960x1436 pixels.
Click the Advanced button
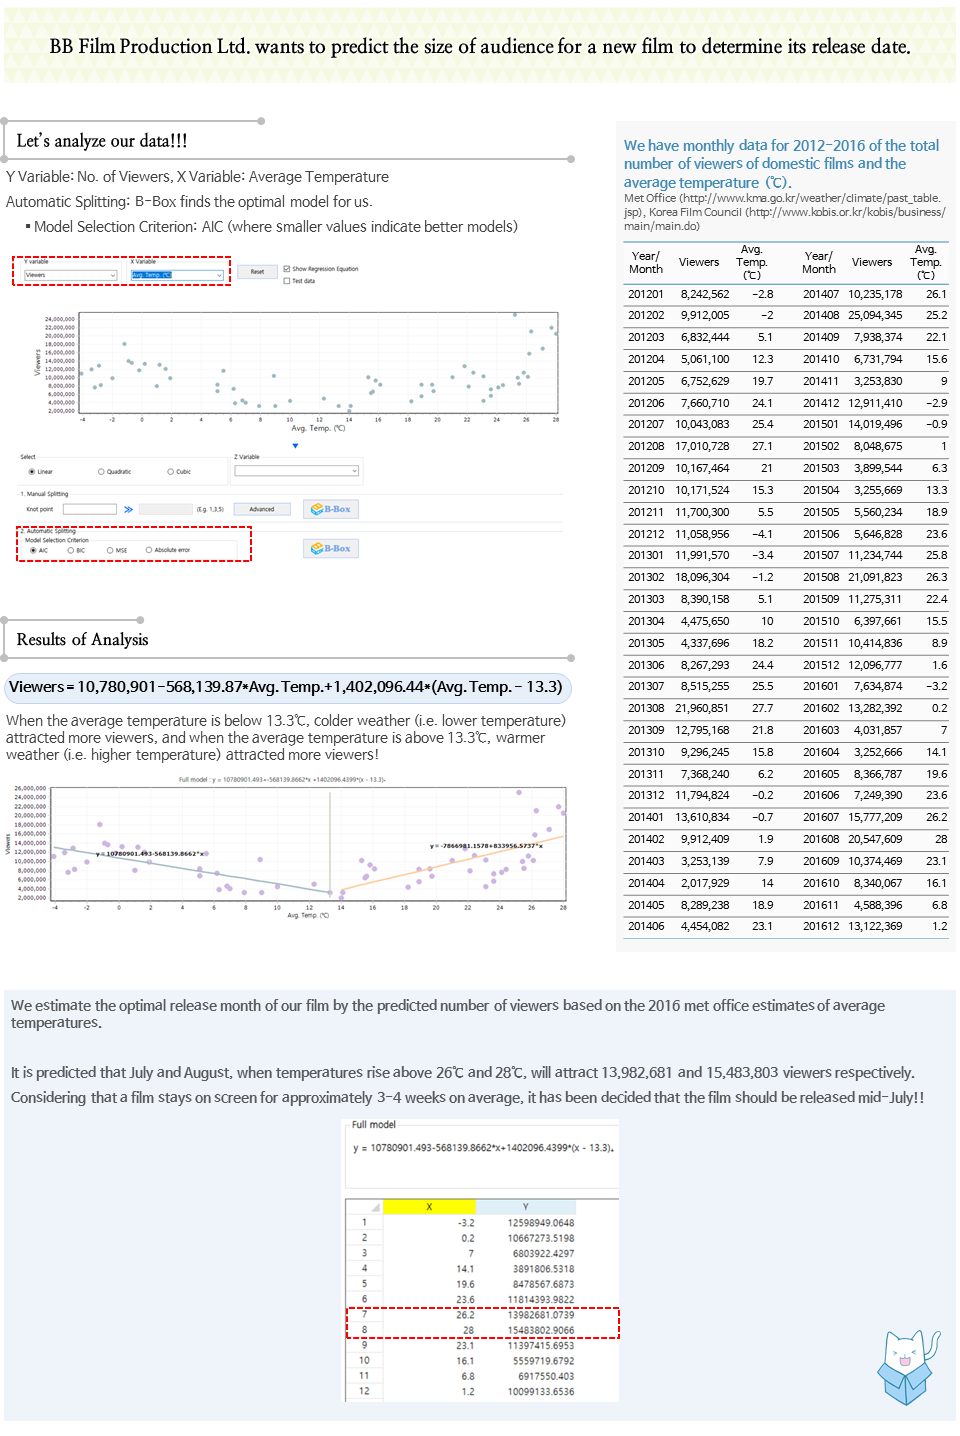(262, 509)
